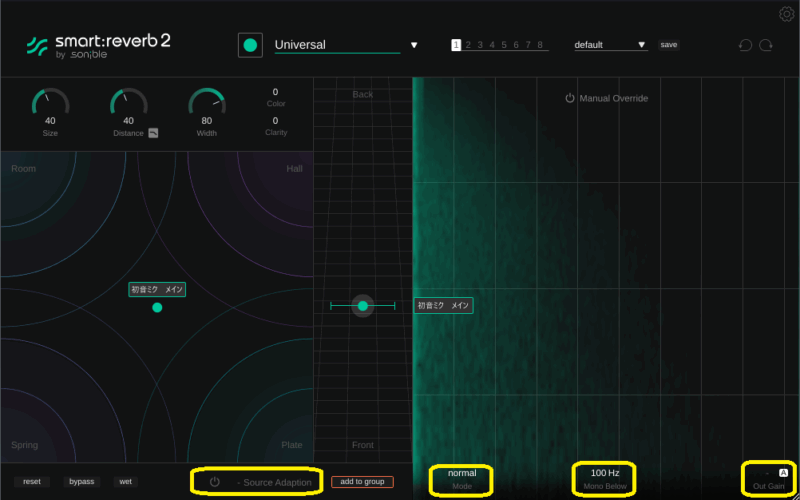
Task: Select state slot 8
Action: [540, 45]
